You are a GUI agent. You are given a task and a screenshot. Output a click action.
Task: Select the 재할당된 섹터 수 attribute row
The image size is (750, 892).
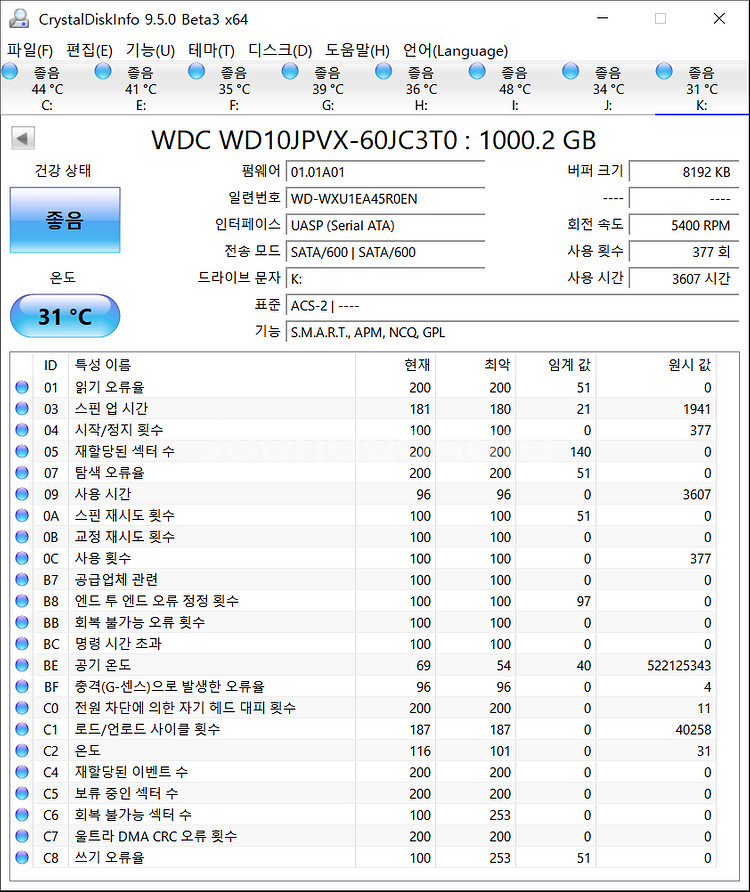click(364, 451)
